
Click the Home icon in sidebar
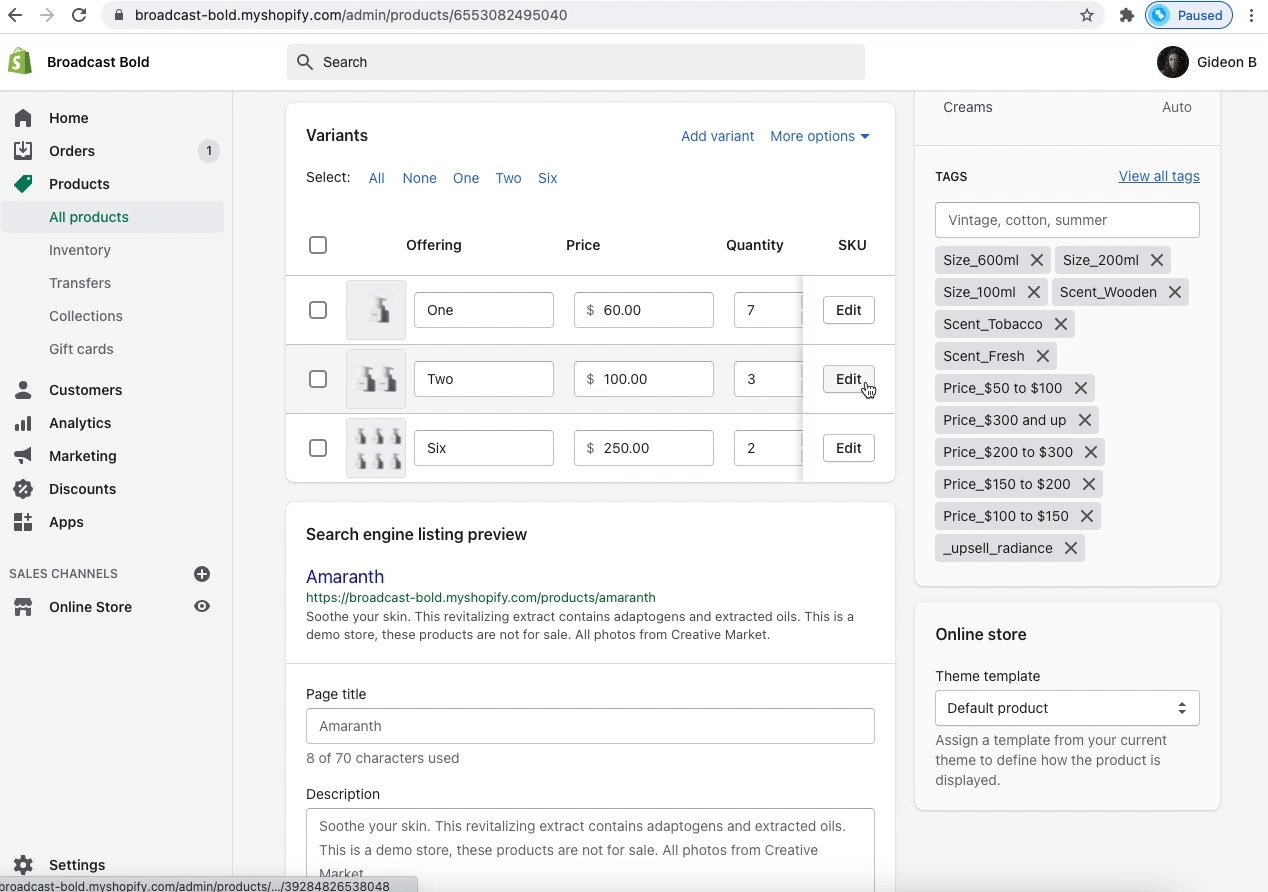(x=23, y=118)
